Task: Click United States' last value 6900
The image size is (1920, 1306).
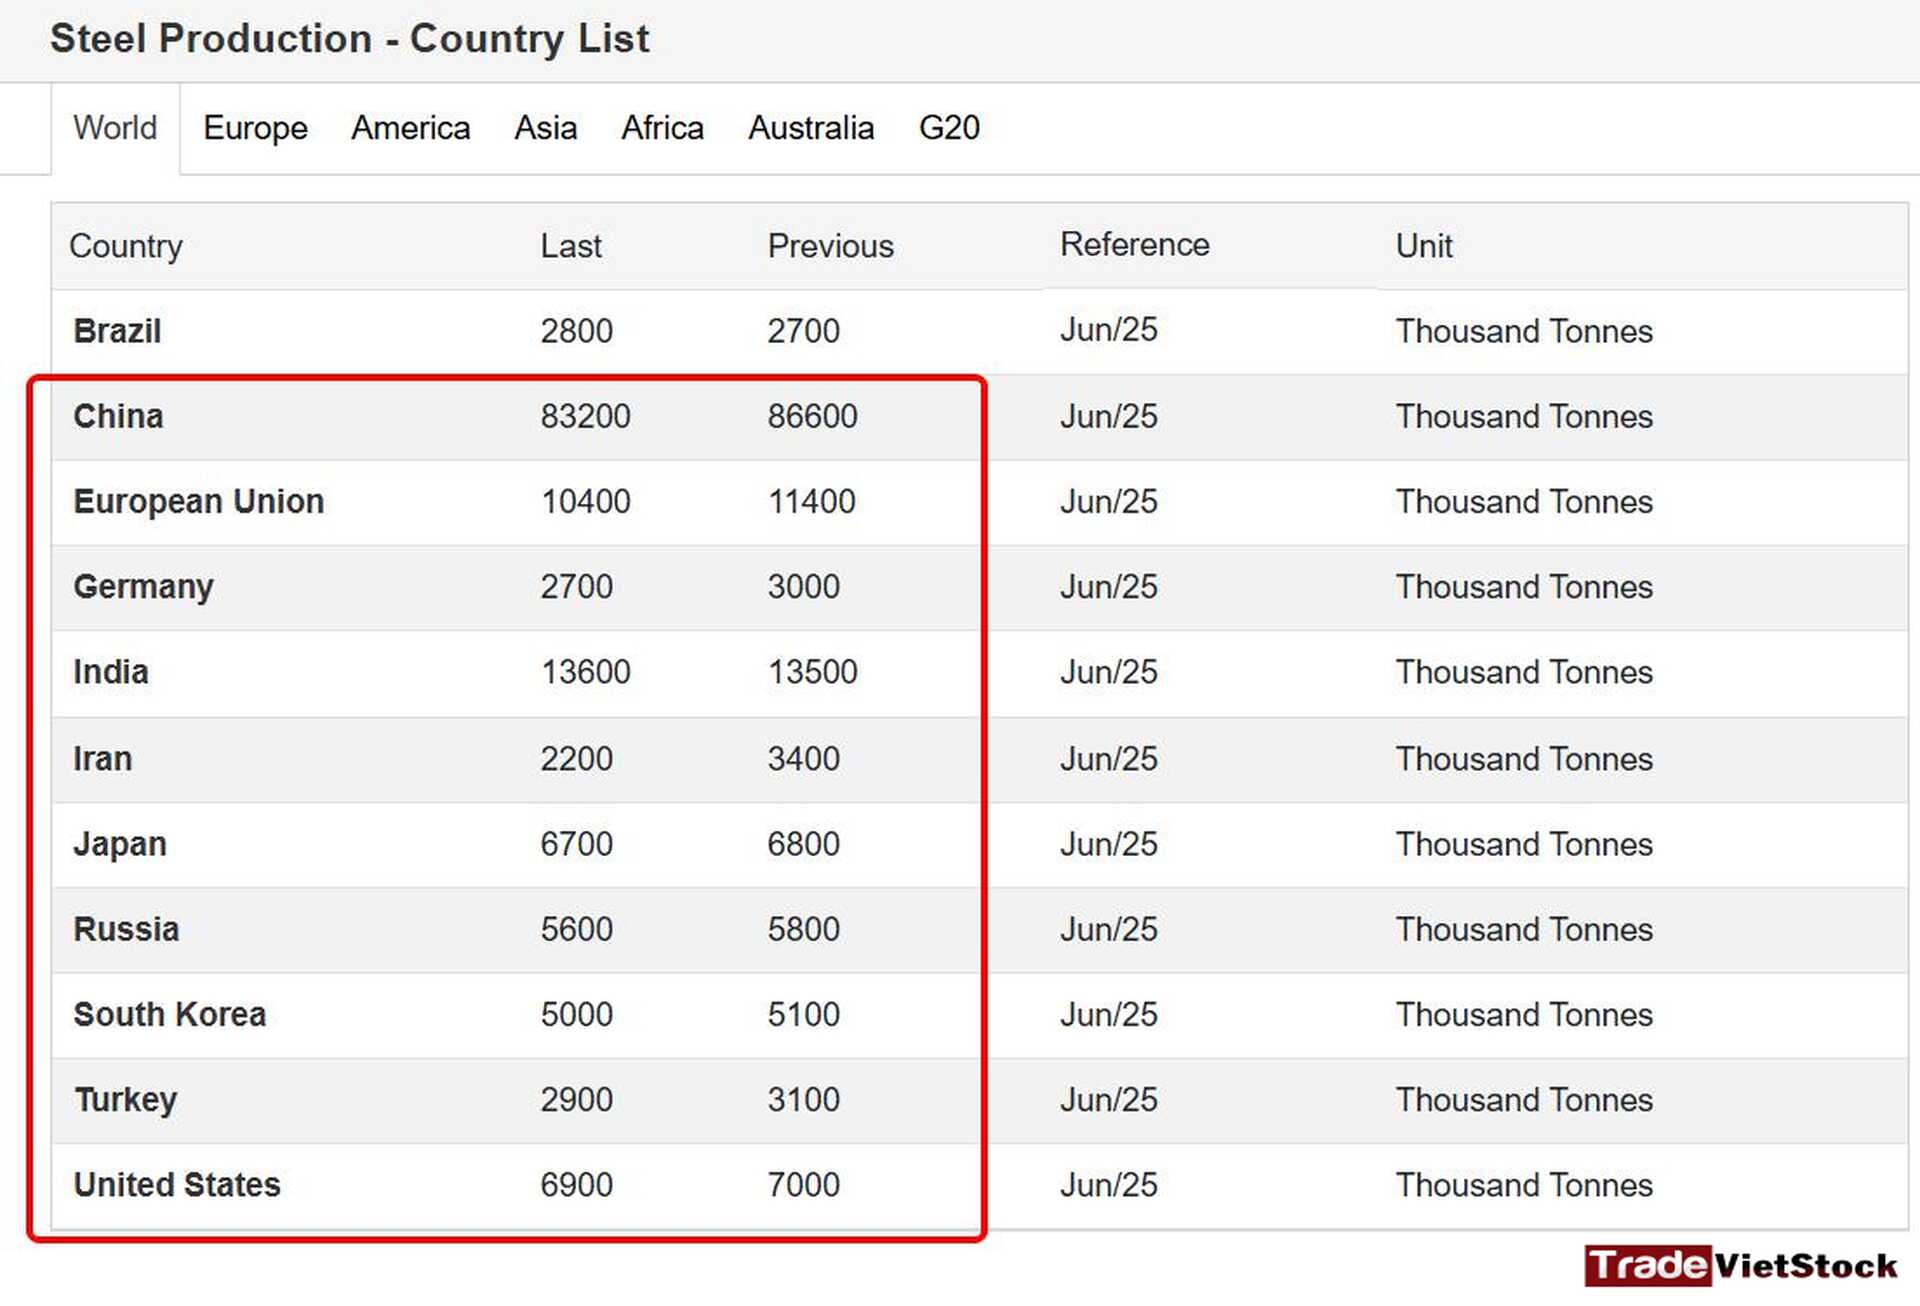Action: (576, 1185)
